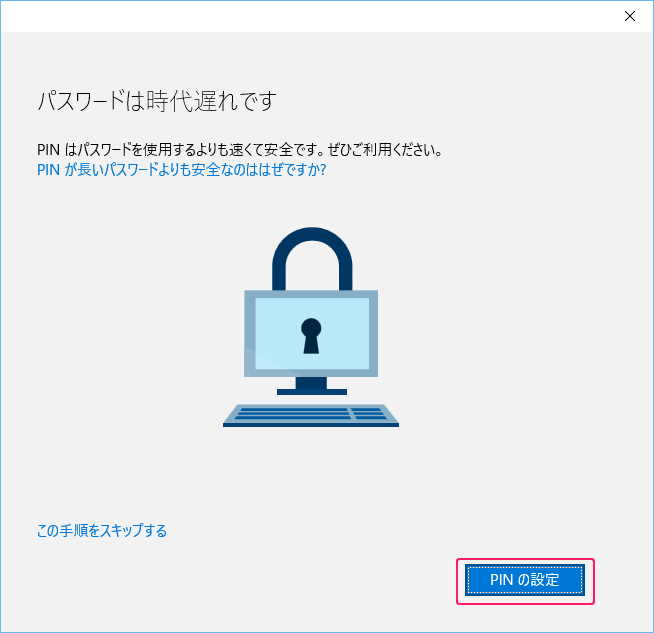
Task: Click the light-blue monitor screen area
Action: coord(312,333)
